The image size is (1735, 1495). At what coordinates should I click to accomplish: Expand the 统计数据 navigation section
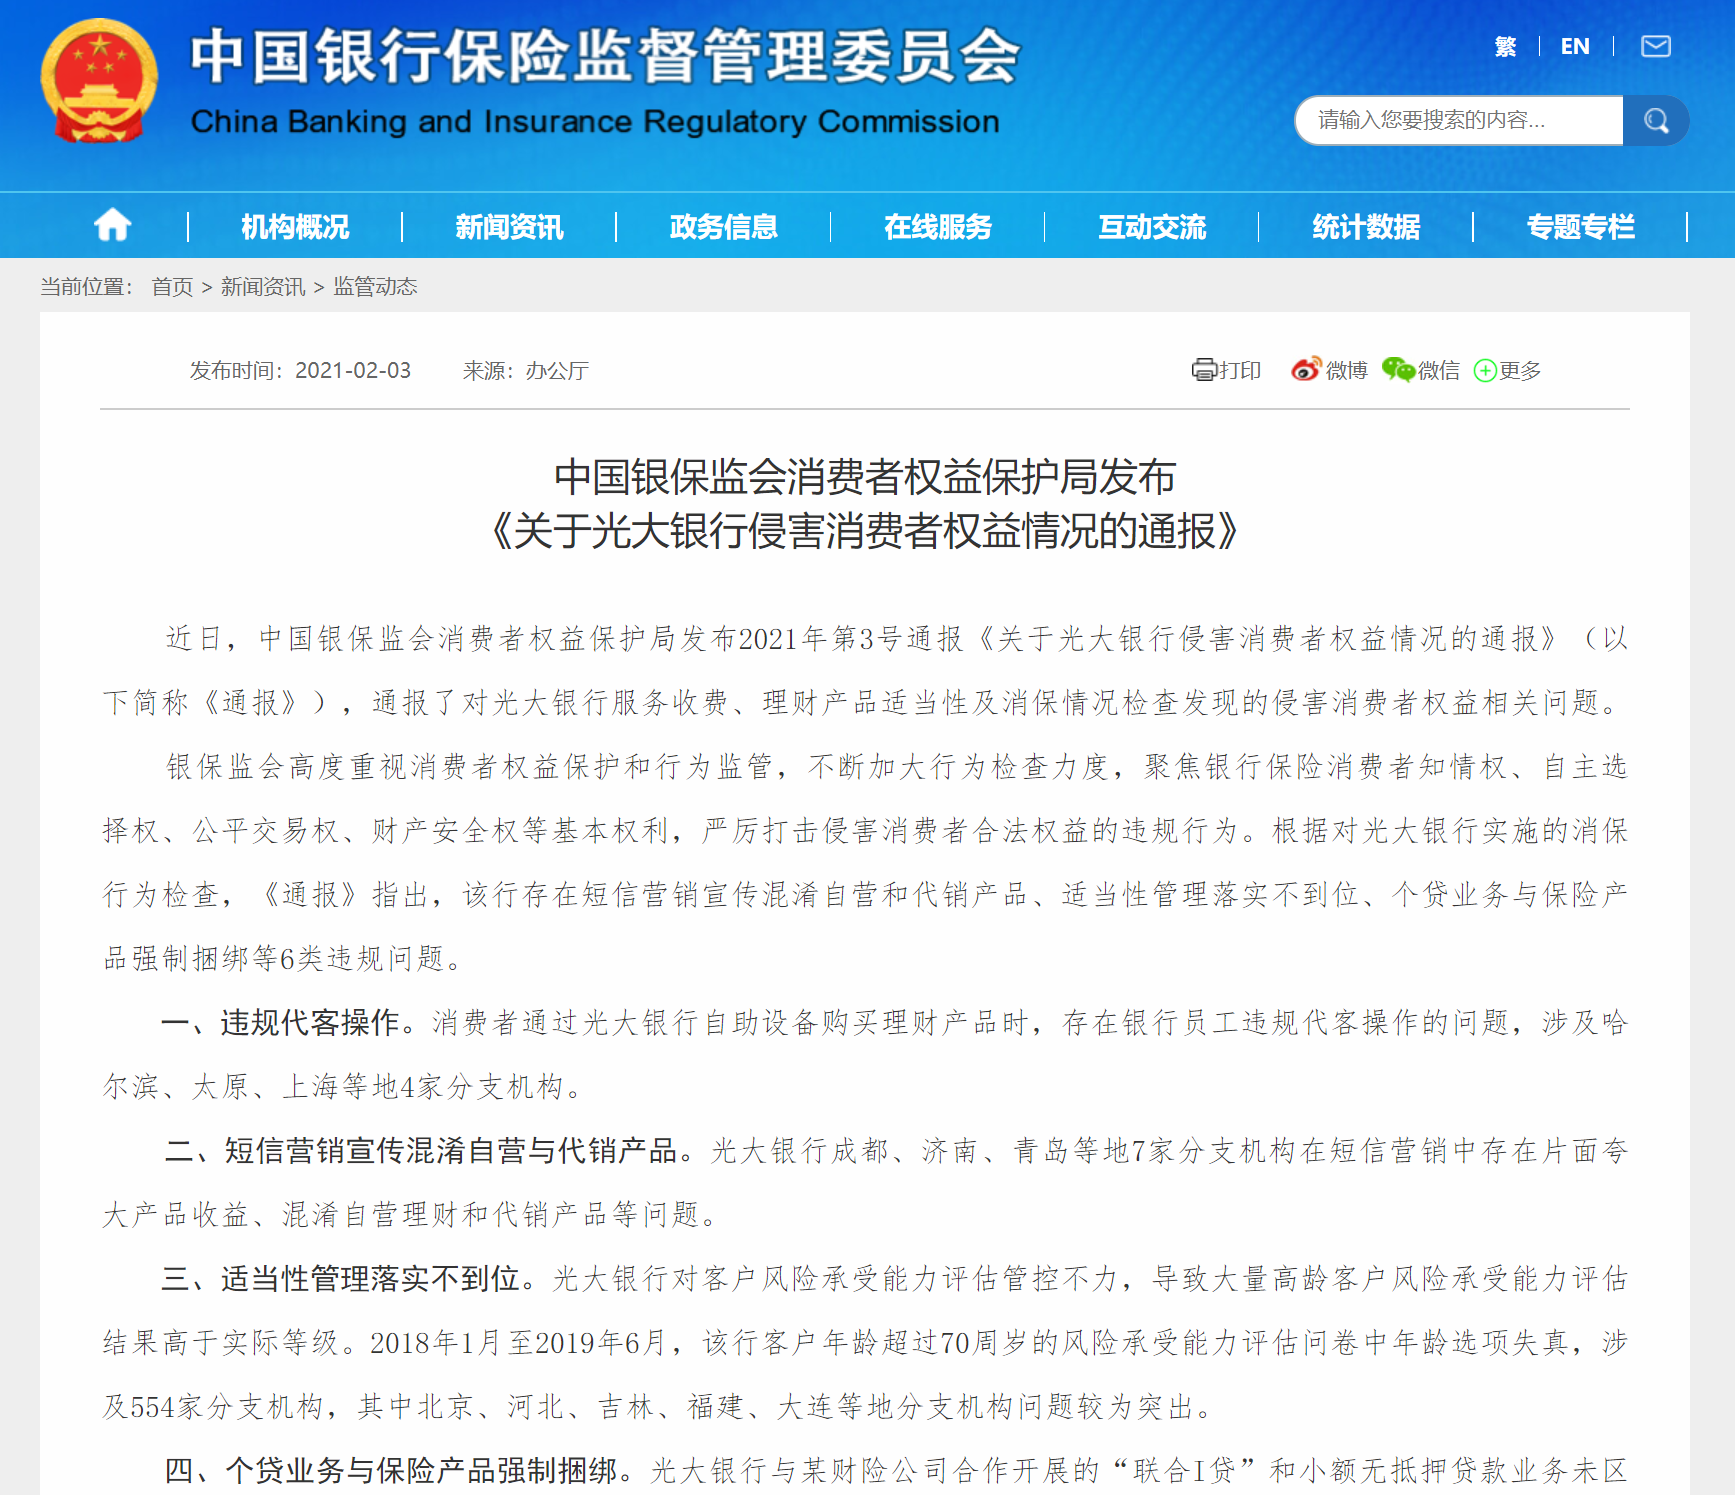pyautogui.click(x=1366, y=227)
